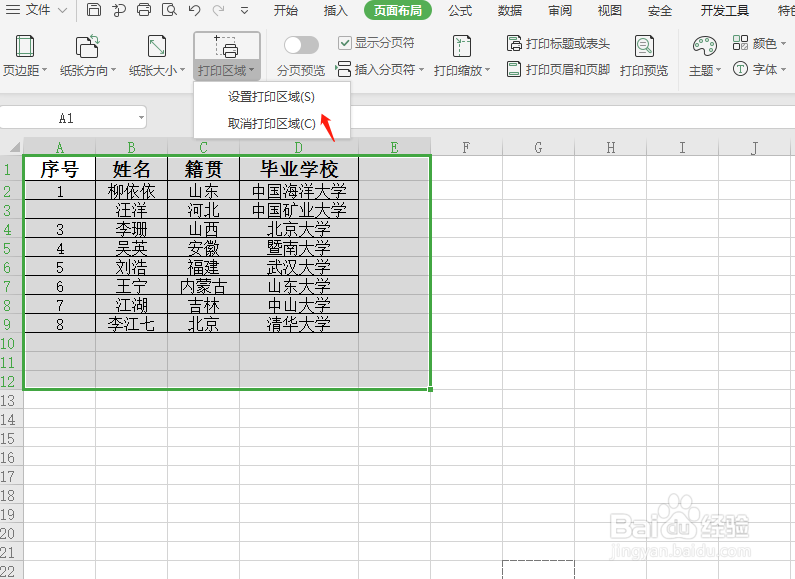Click cell containing 暨南大学
Image resolution: width=795 pixels, height=579 pixels.
pos(299,248)
